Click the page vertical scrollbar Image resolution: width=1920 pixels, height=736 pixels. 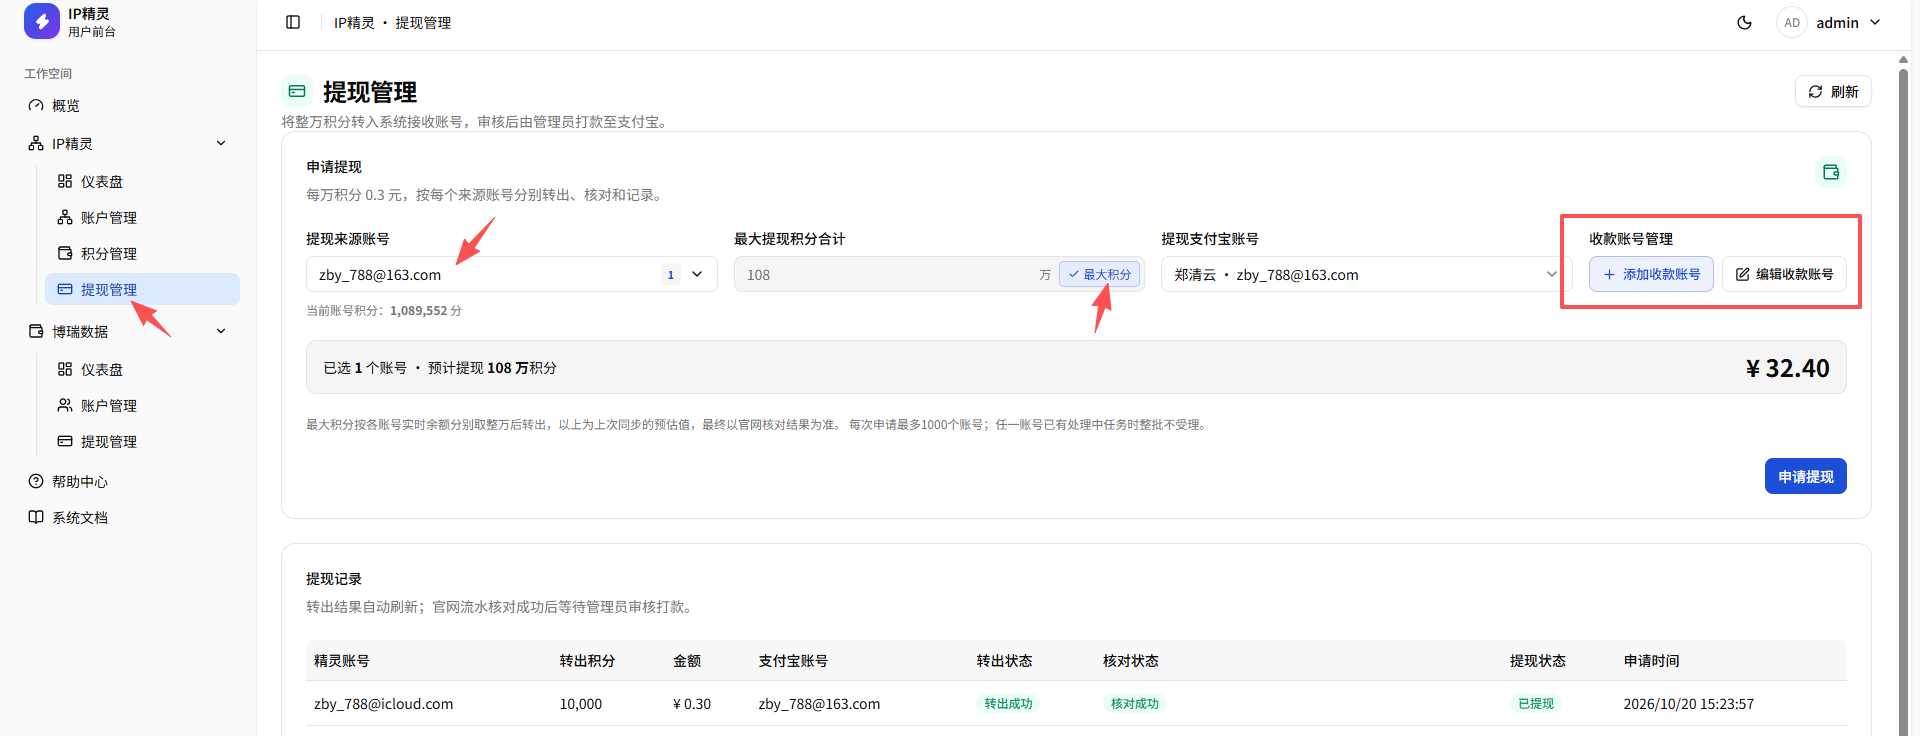[1903, 400]
